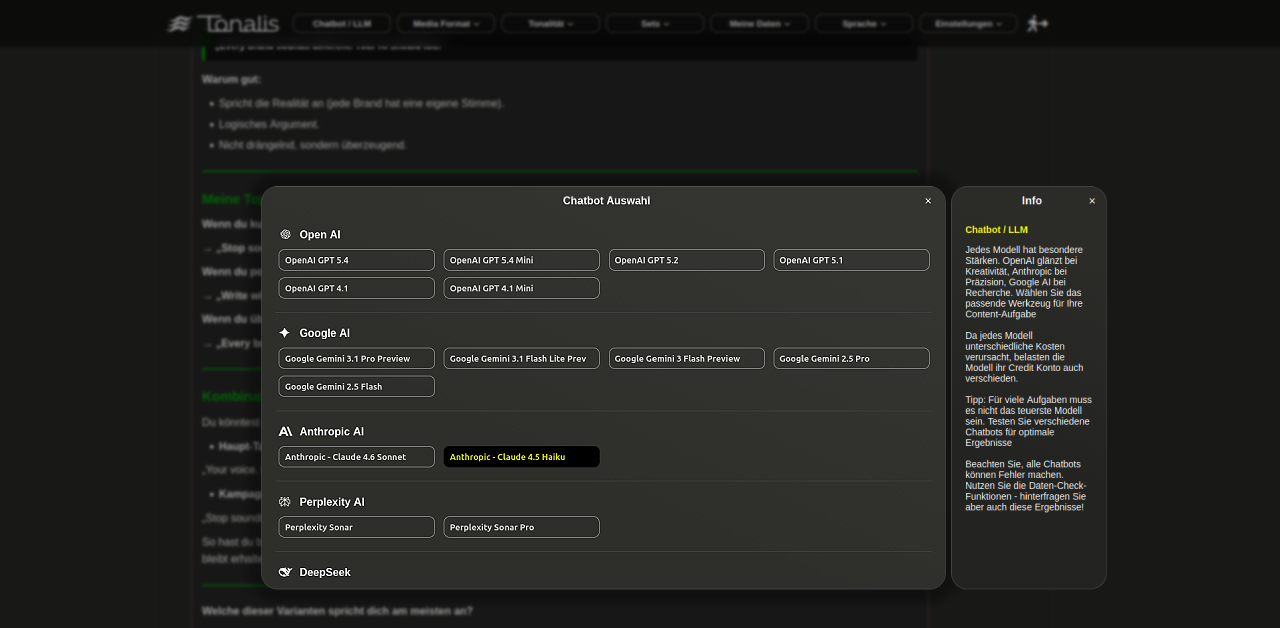
Task: Select Perplexity Sonar model
Action: pos(357,527)
